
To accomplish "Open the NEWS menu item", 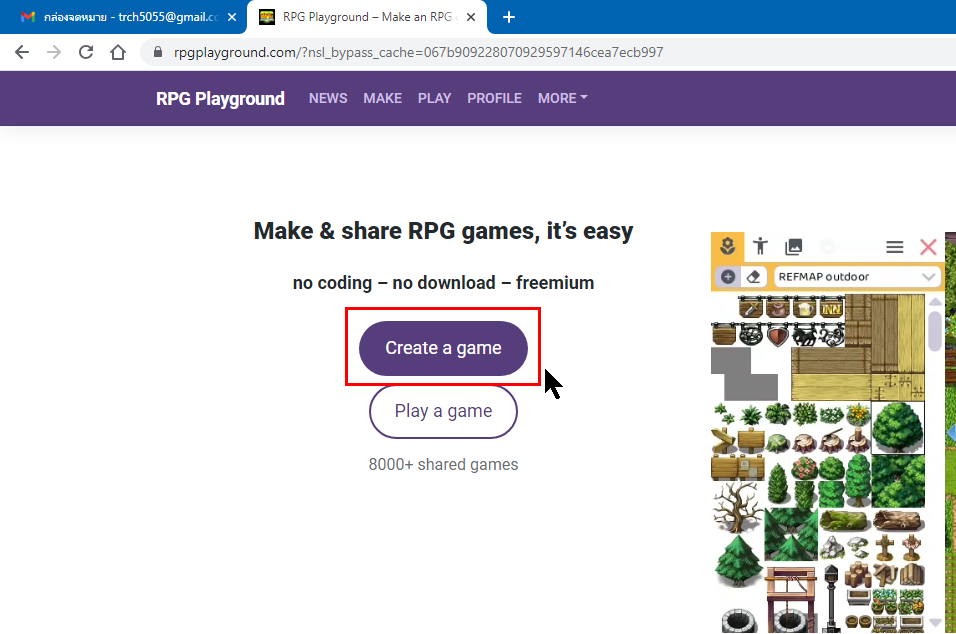I will pos(328,98).
